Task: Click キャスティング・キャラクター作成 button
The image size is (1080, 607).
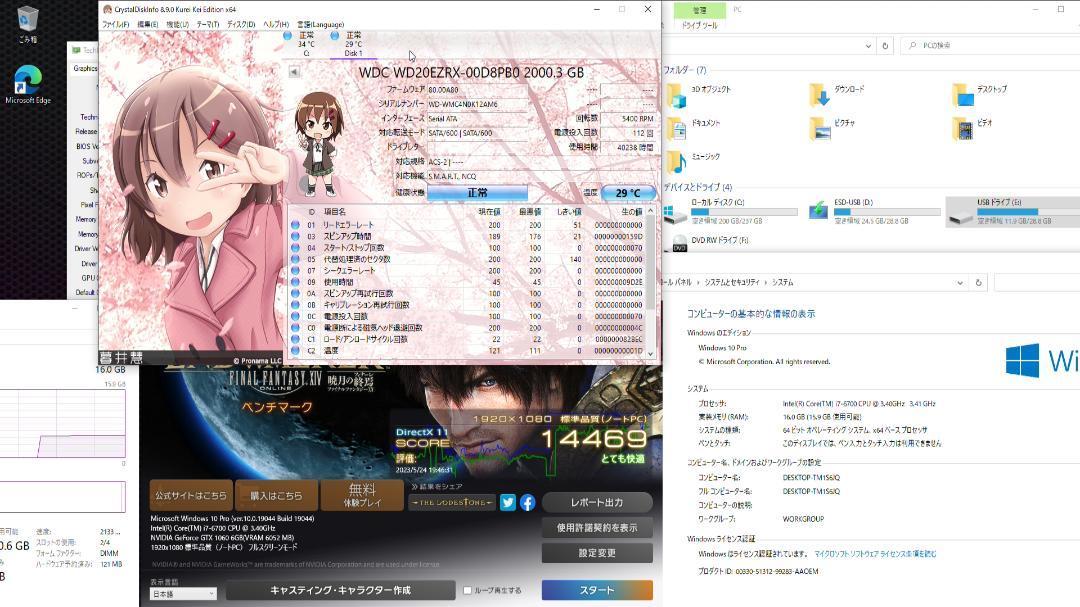Action: pyautogui.click(x=340, y=590)
